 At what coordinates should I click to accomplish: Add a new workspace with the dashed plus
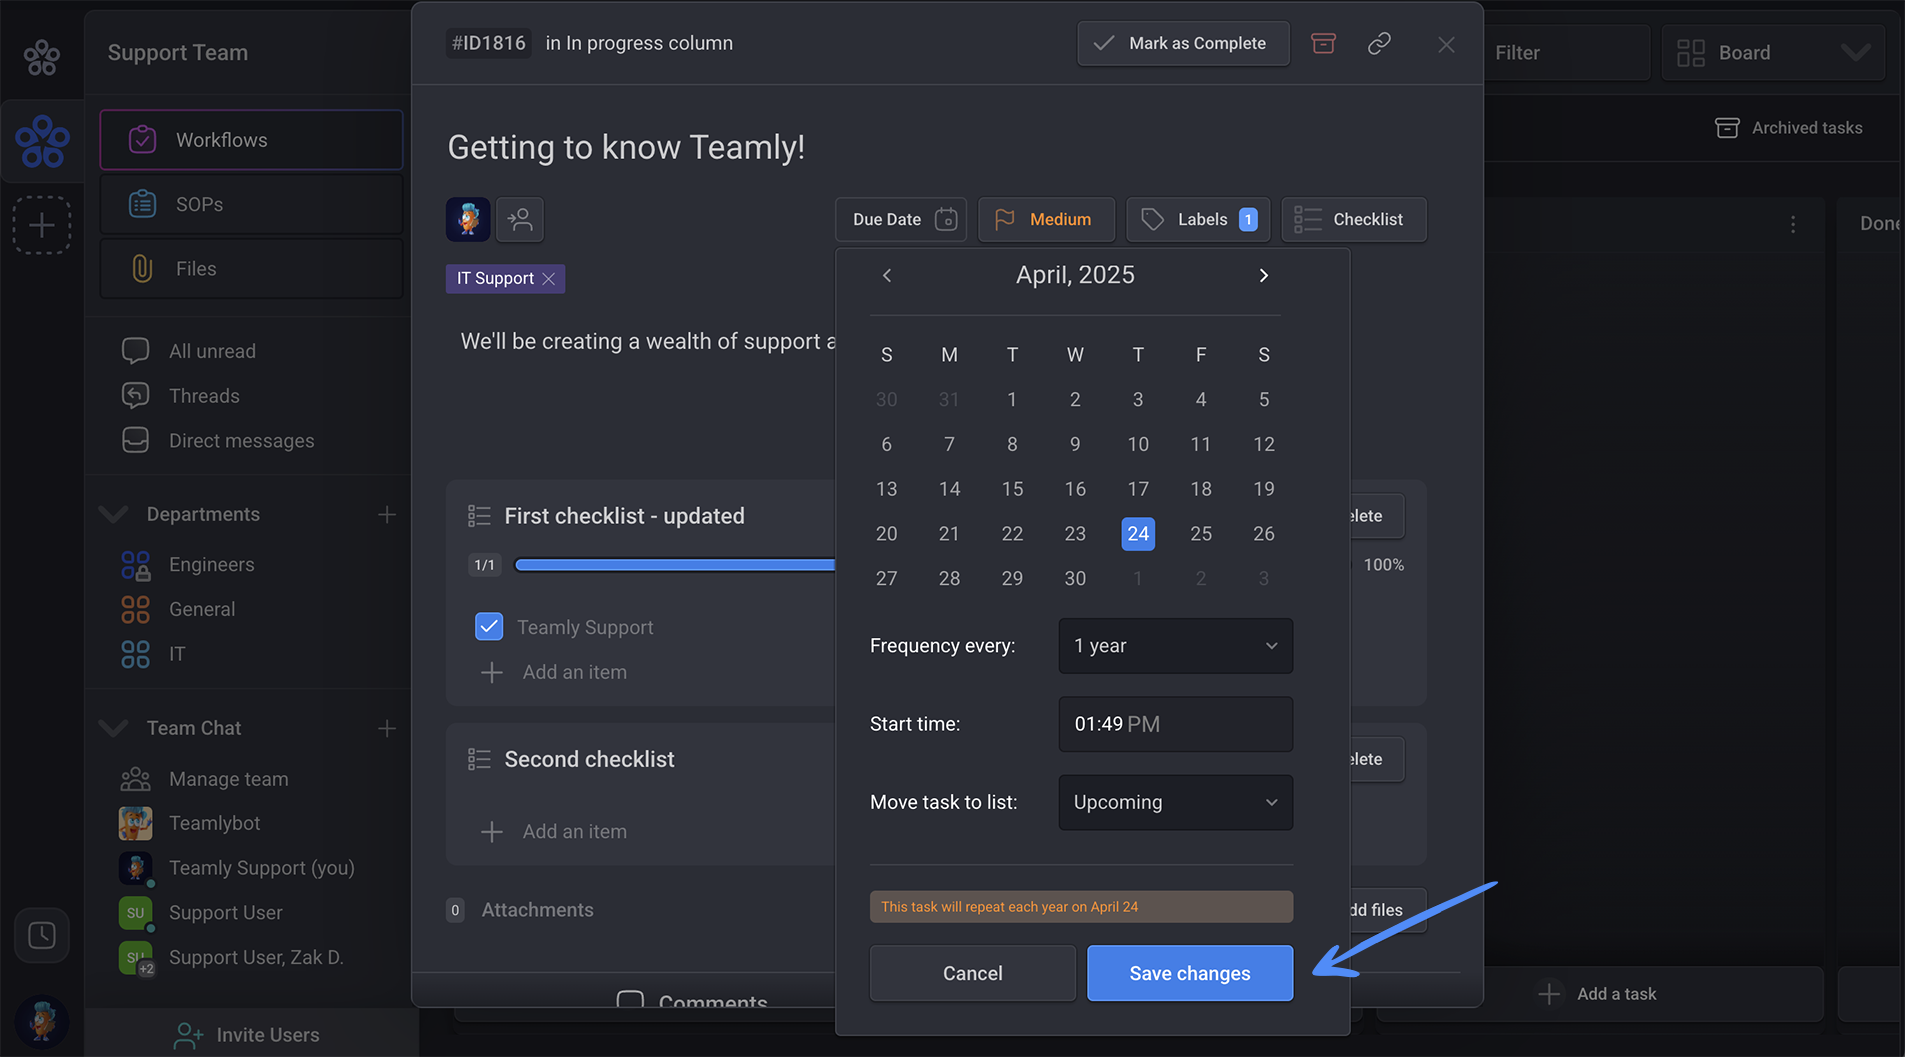click(x=42, y=225)
